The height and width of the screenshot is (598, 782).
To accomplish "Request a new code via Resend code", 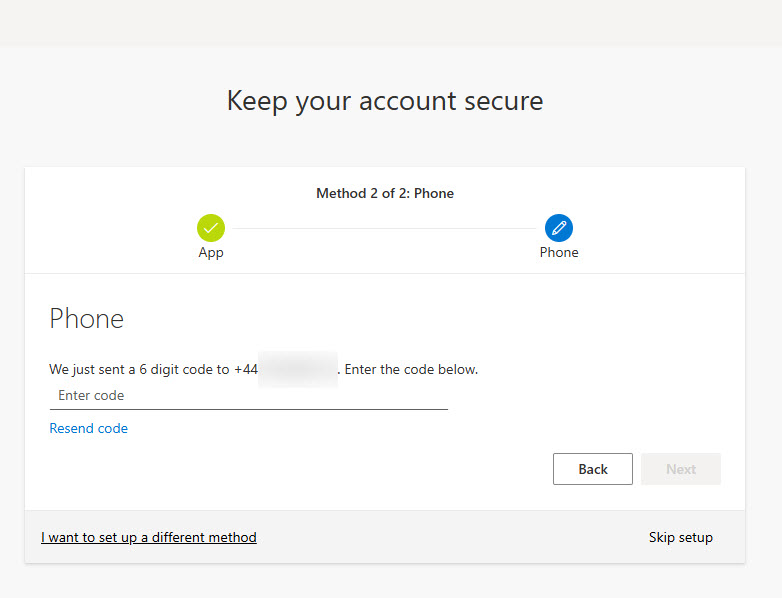I will [x=89, y=429].
